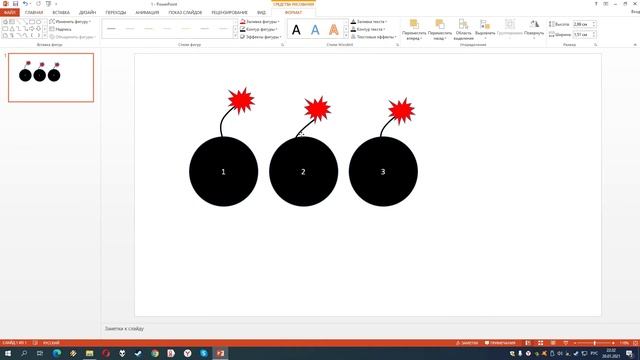The height and width of the screenshot is (360, 640).
Task: Start slideshow from status bar icon
Action: click(566, 343)
